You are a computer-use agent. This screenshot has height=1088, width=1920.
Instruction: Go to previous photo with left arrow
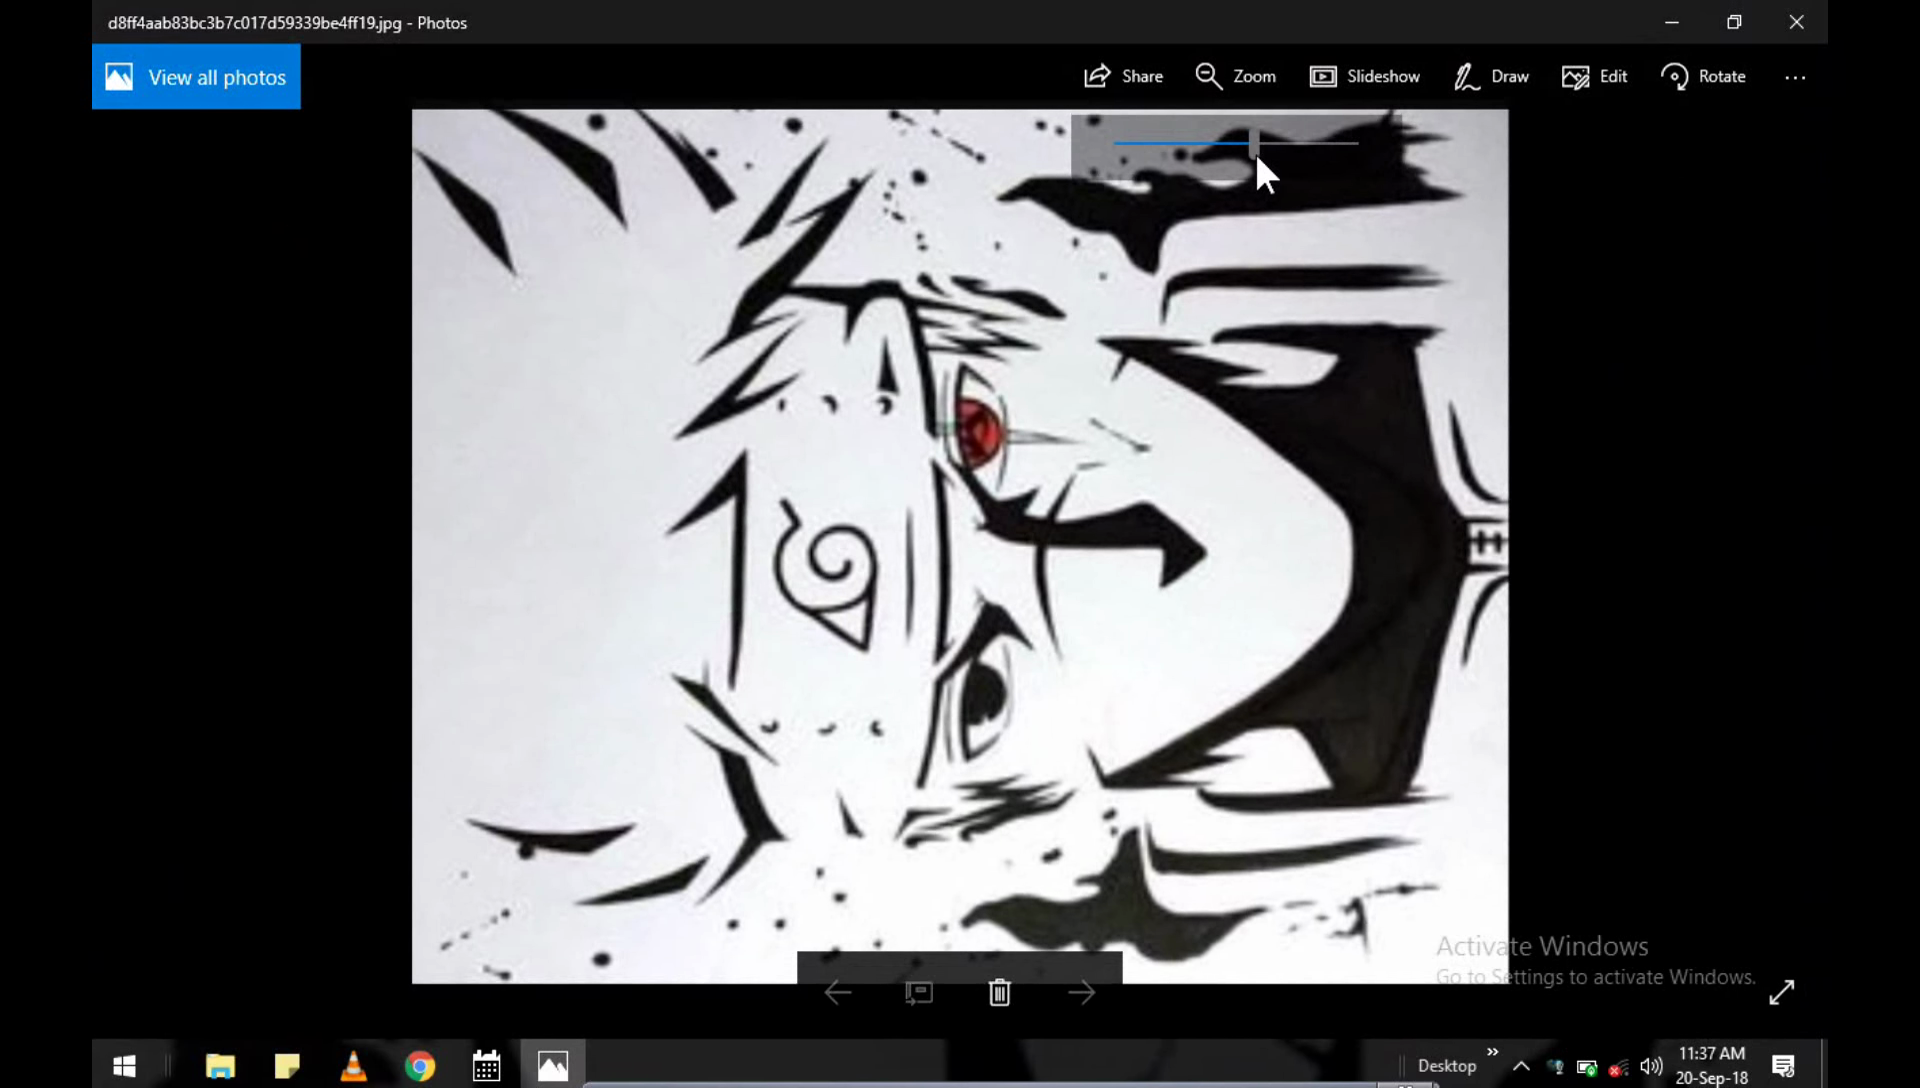pyautogui.click(x=838, y=992)
